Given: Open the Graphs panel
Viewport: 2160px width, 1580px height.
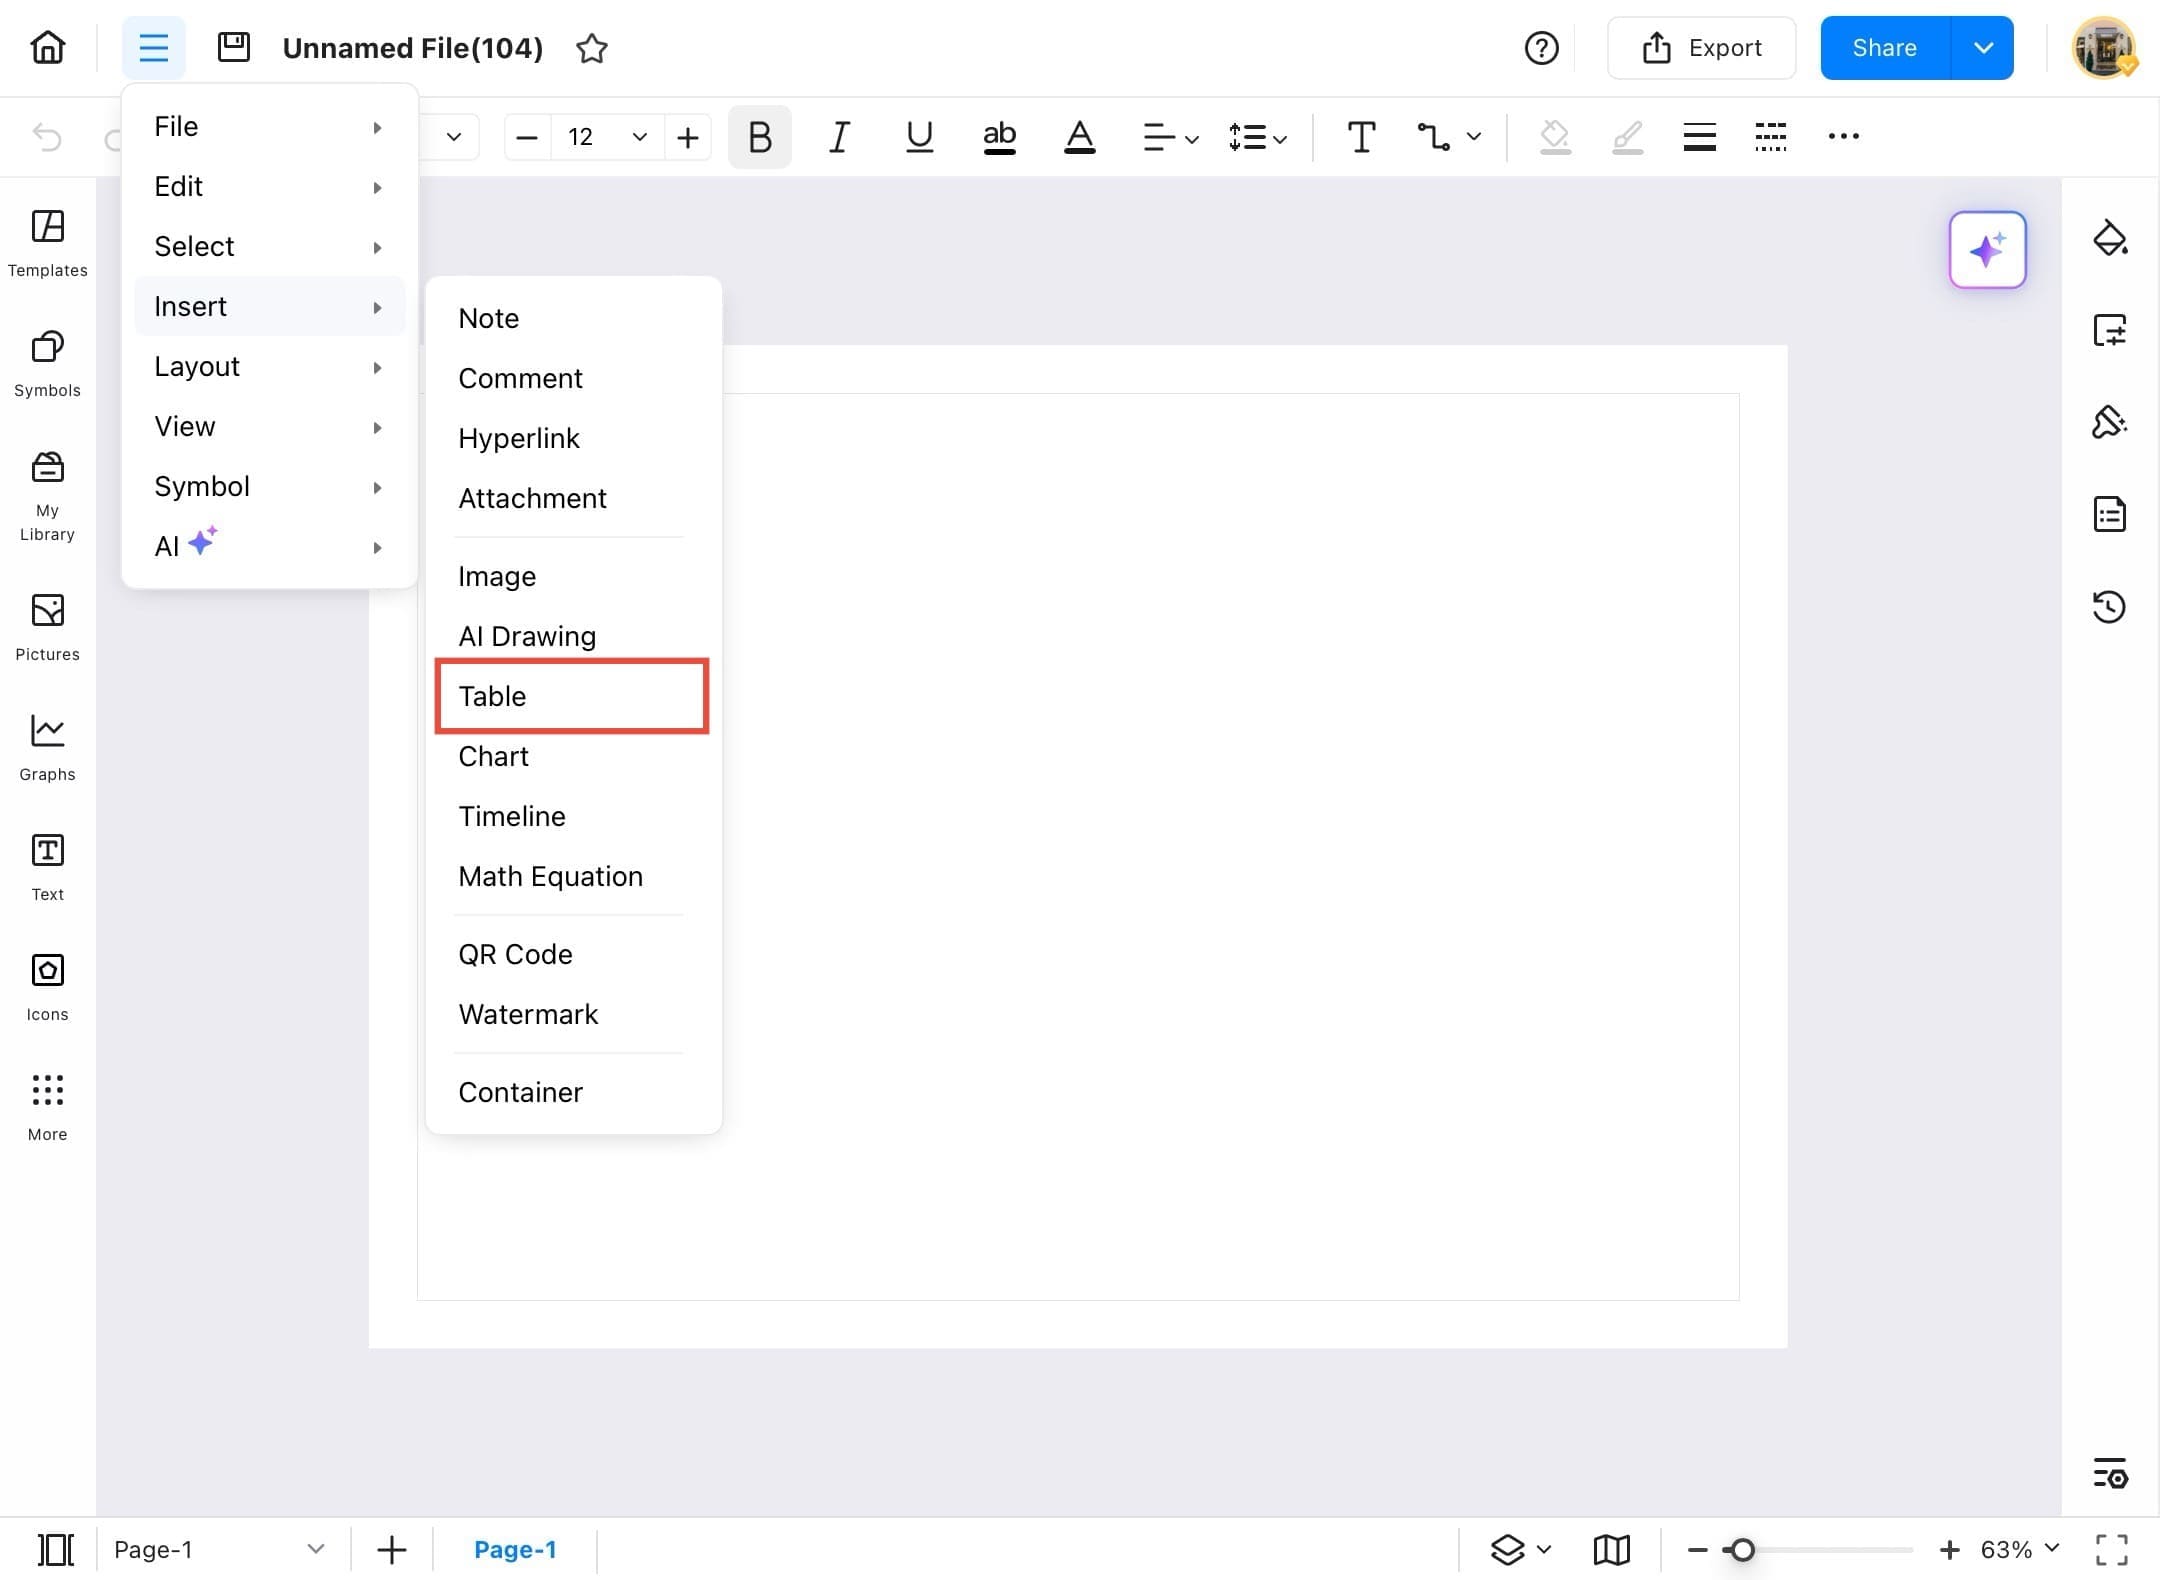Looking at the screenshot, I should tap(46, 746).
